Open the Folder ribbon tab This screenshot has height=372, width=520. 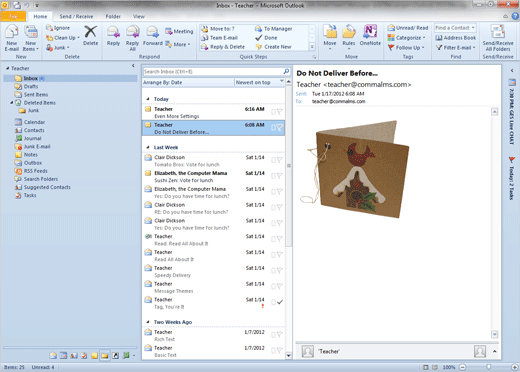click(x=113, y=16)
